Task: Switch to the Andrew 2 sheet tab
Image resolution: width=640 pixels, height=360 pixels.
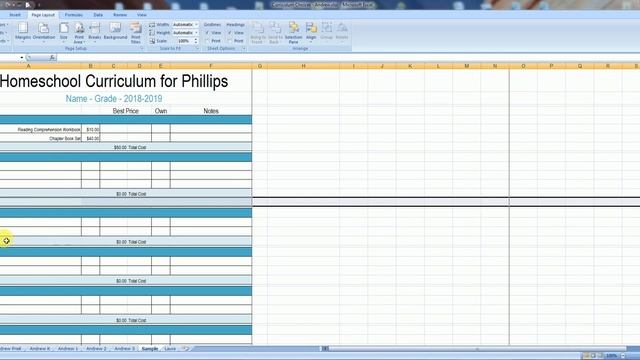Action: point(96,349)
